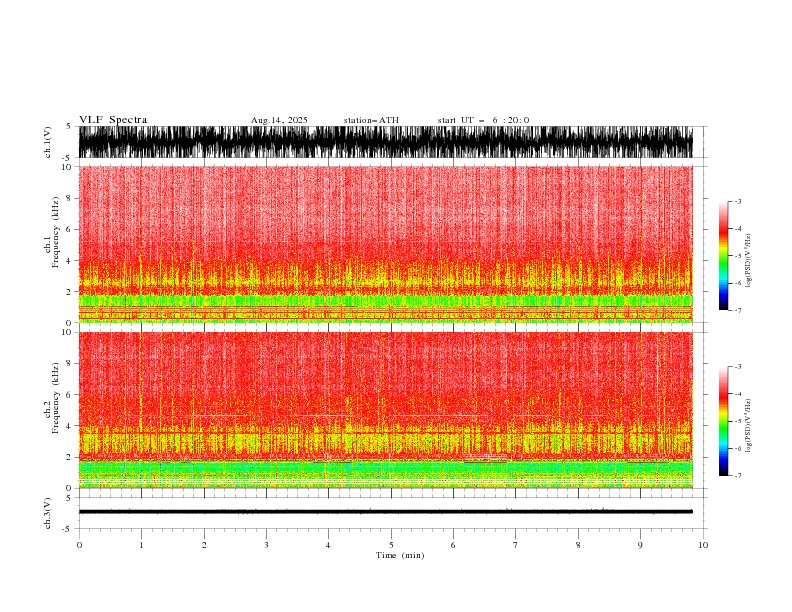Click the ch.1 'Frequency (kHz)' axis label
792x612 pixels.
55,232
